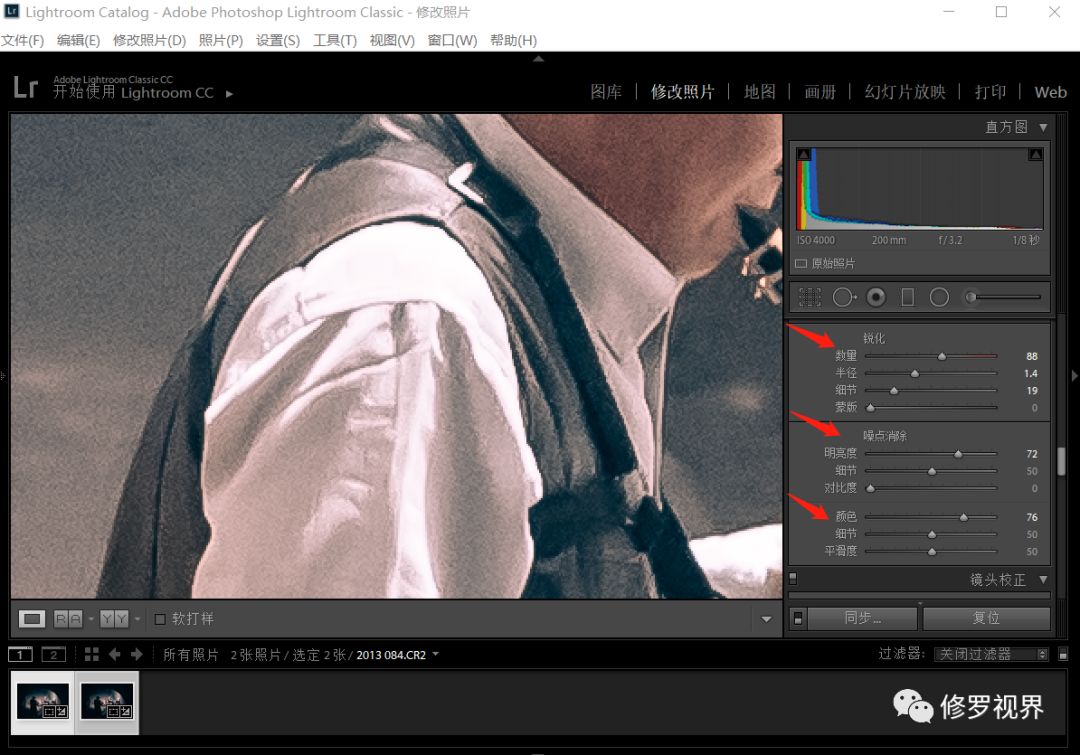Switch to the 图库 module

(x=606, y=92)
